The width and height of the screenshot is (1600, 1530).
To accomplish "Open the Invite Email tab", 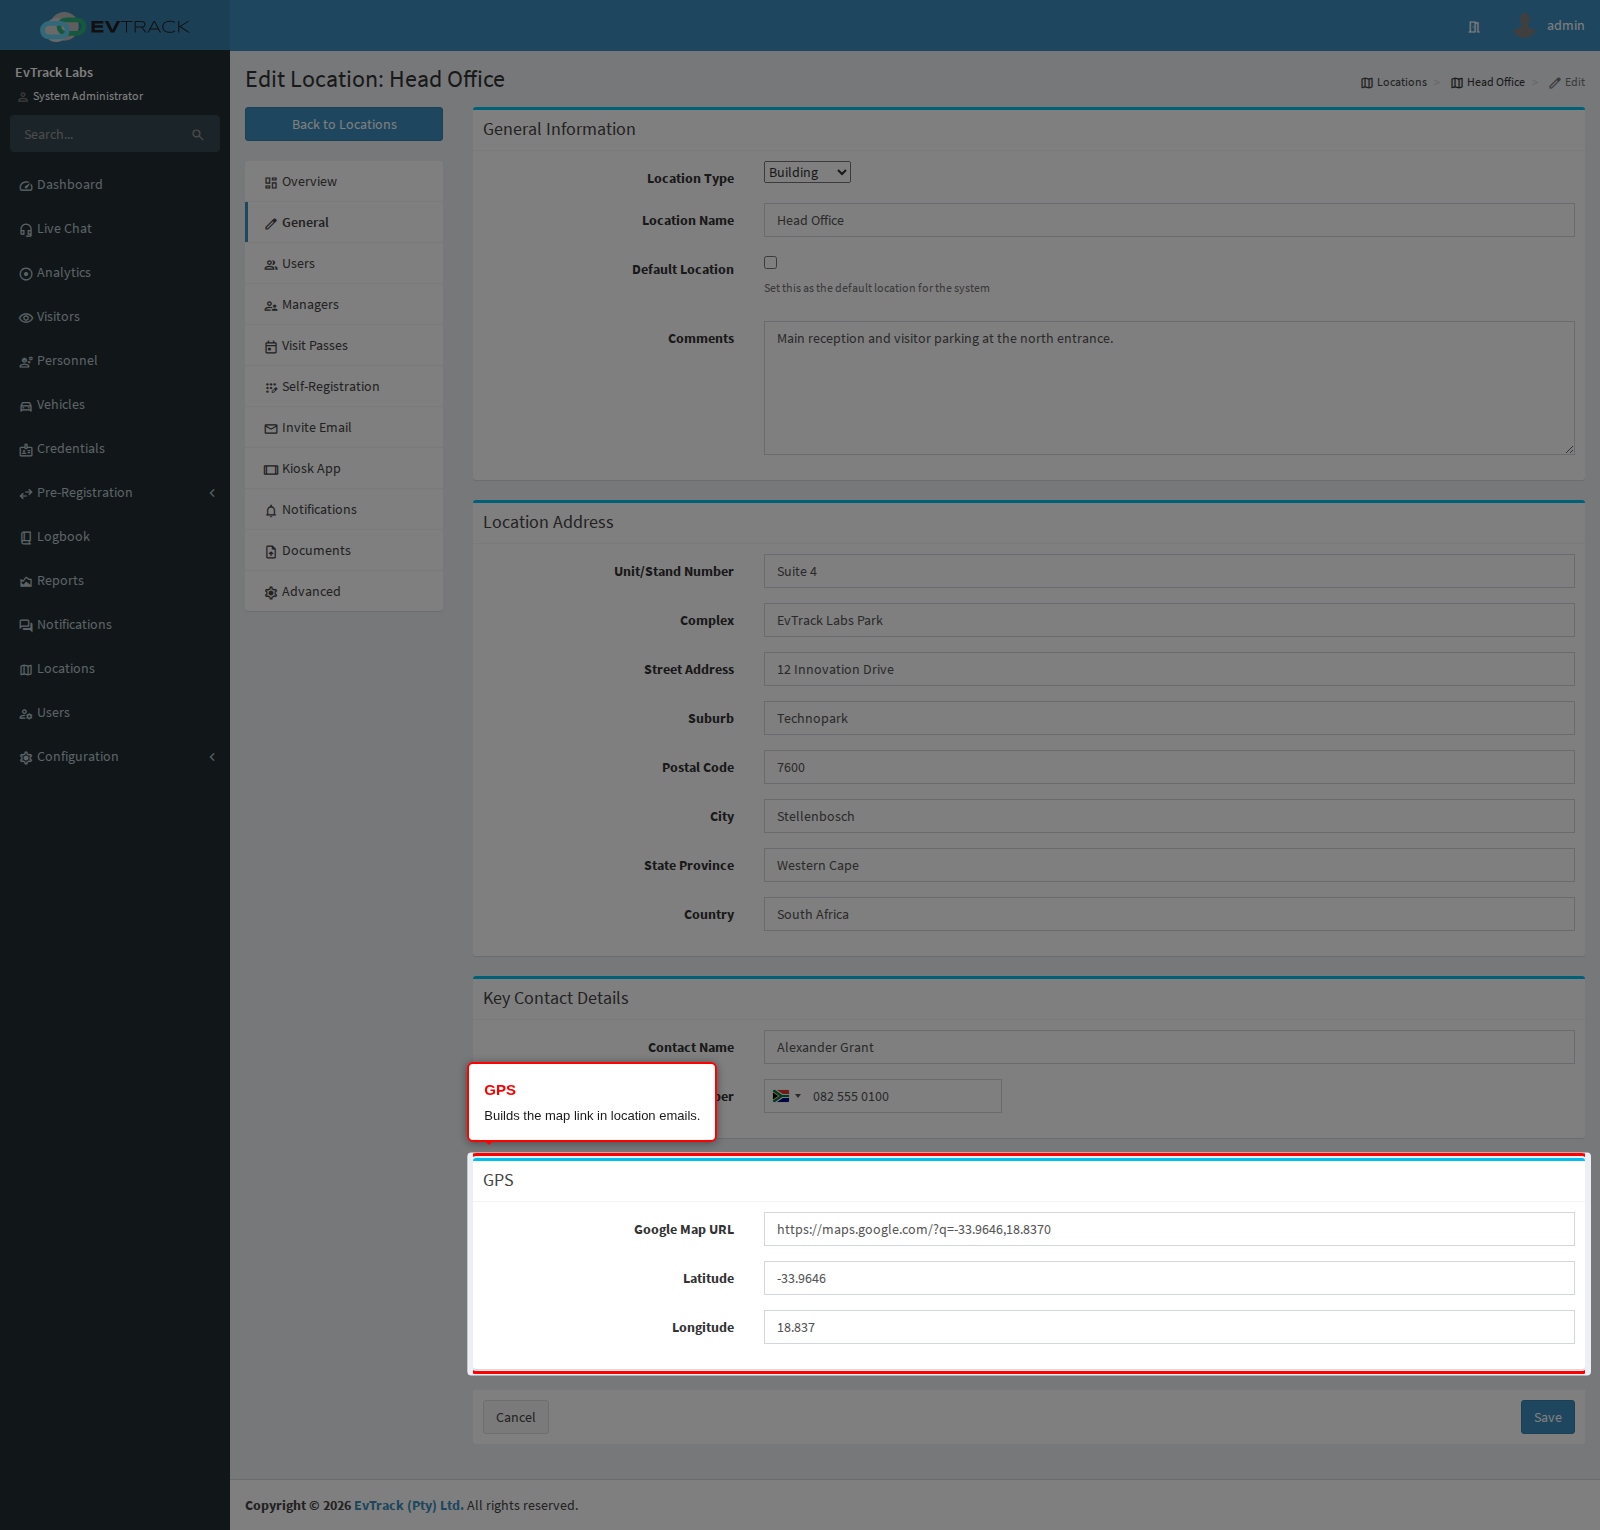I will tap(344, 428).
